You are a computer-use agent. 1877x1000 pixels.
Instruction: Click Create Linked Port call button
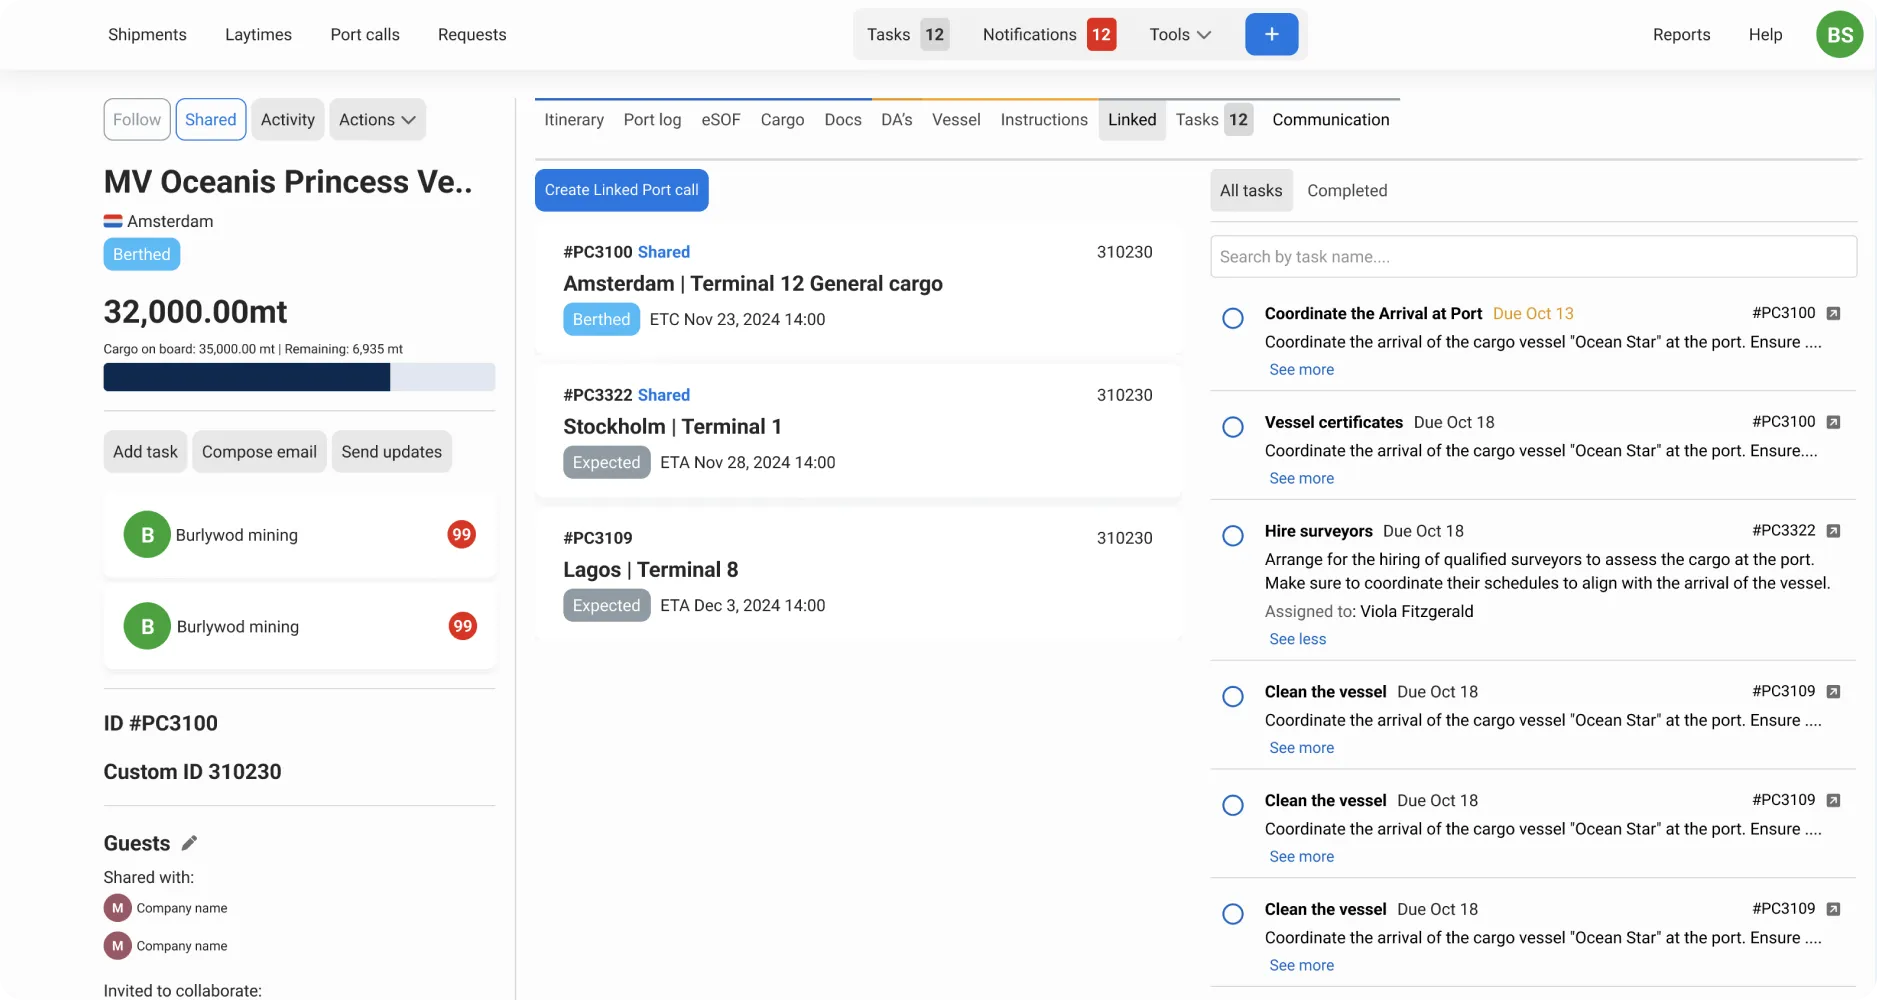[x=621, y=190]
